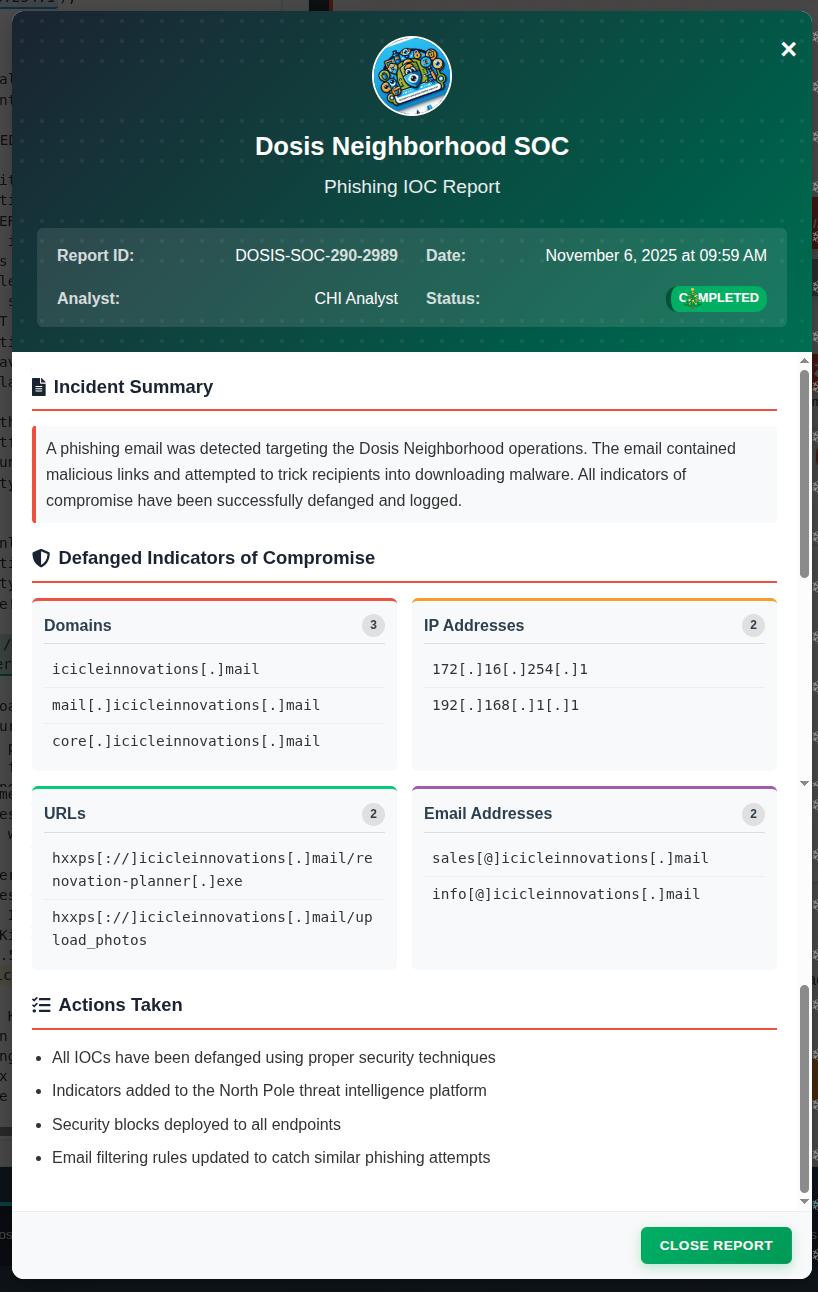Click the upper report scrollbar thumb

[804, 472]
